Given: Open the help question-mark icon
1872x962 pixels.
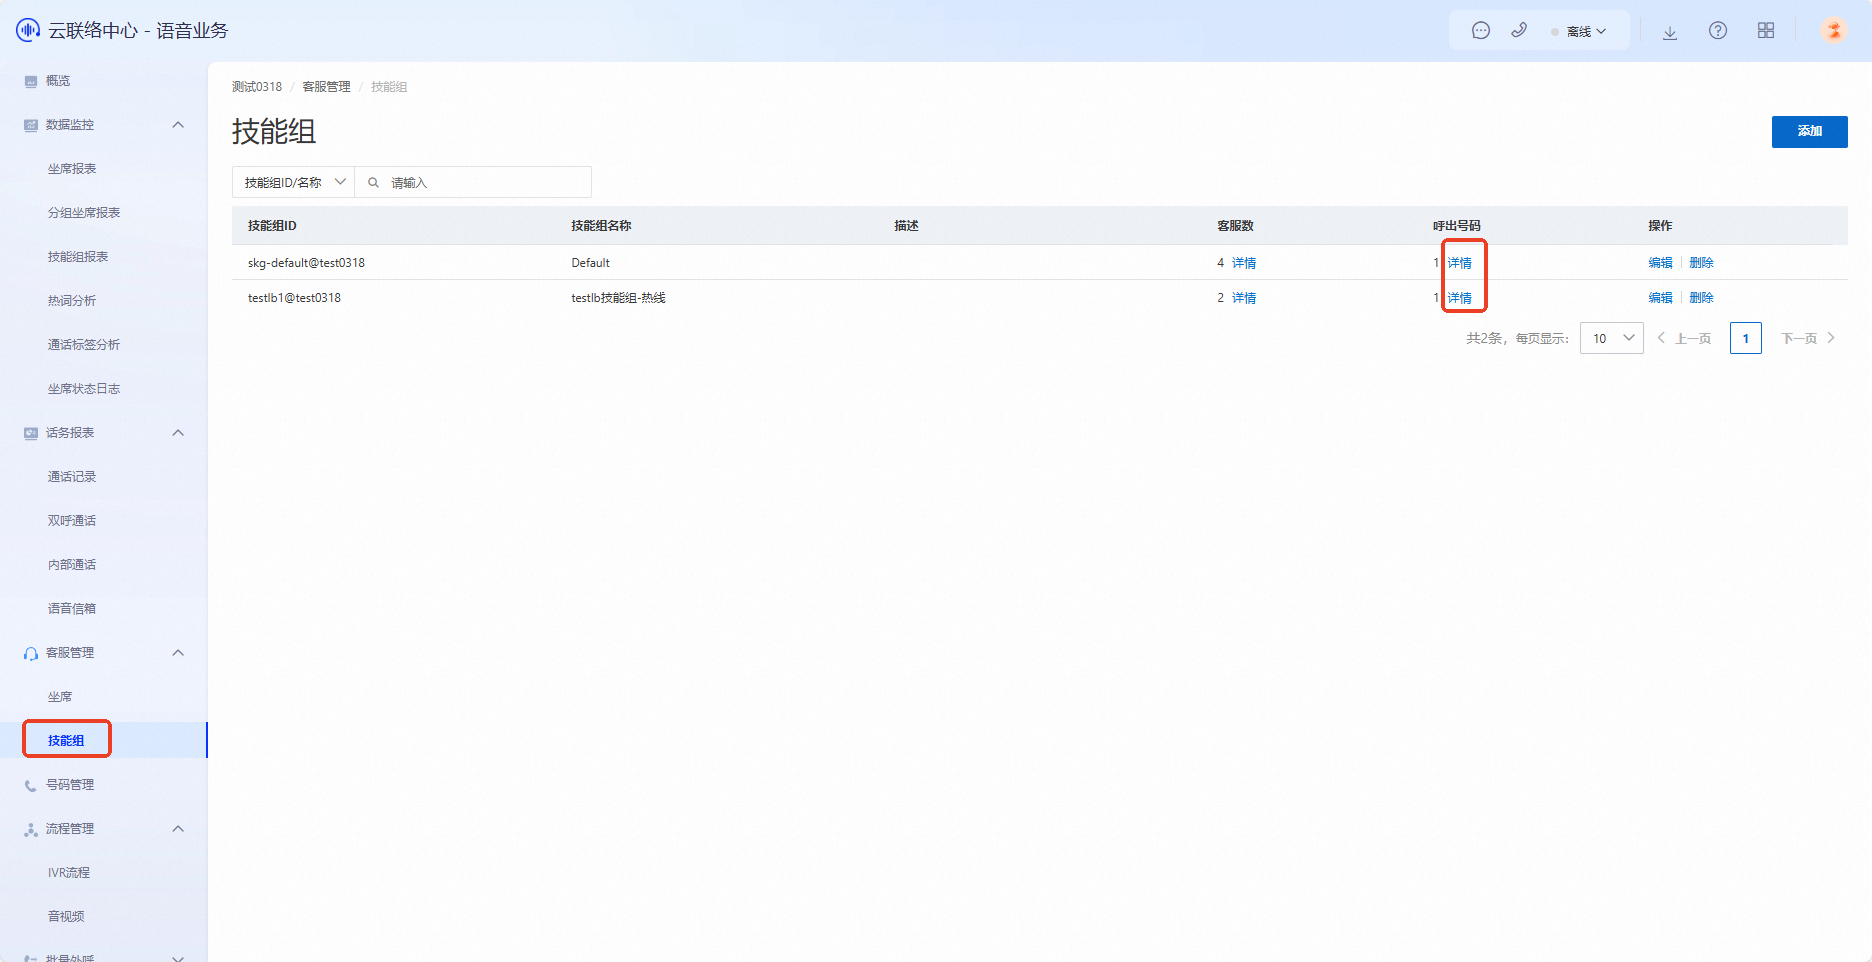Looking at the screenshot, I should tap(1718, 31).
